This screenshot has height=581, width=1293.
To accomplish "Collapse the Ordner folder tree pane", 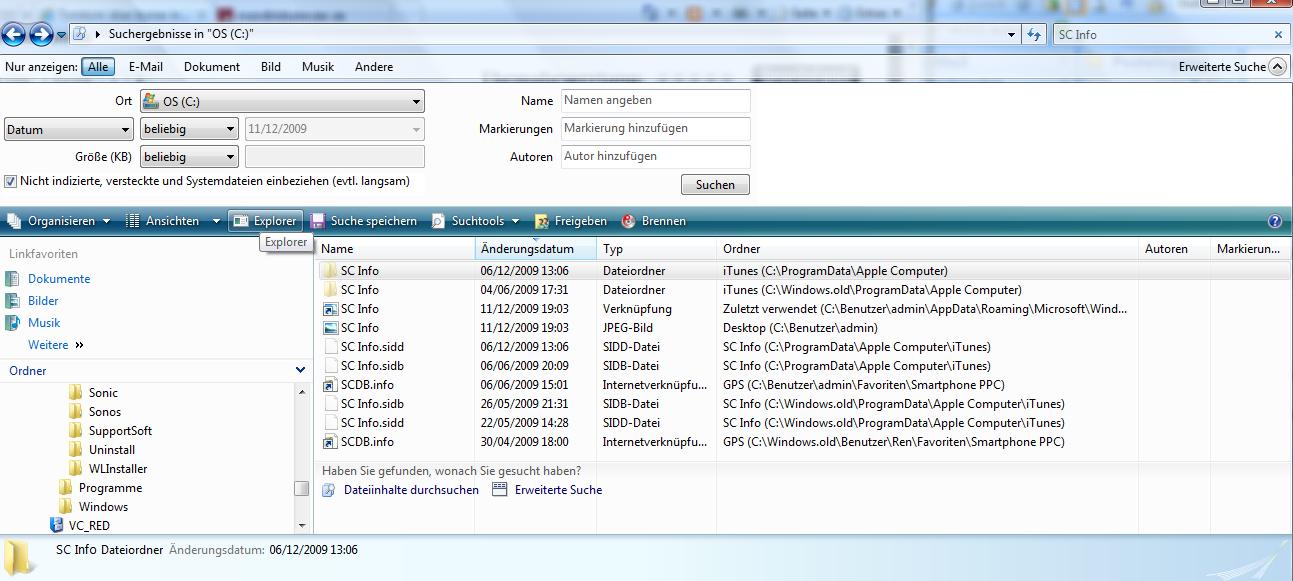I will pos(300,371).
